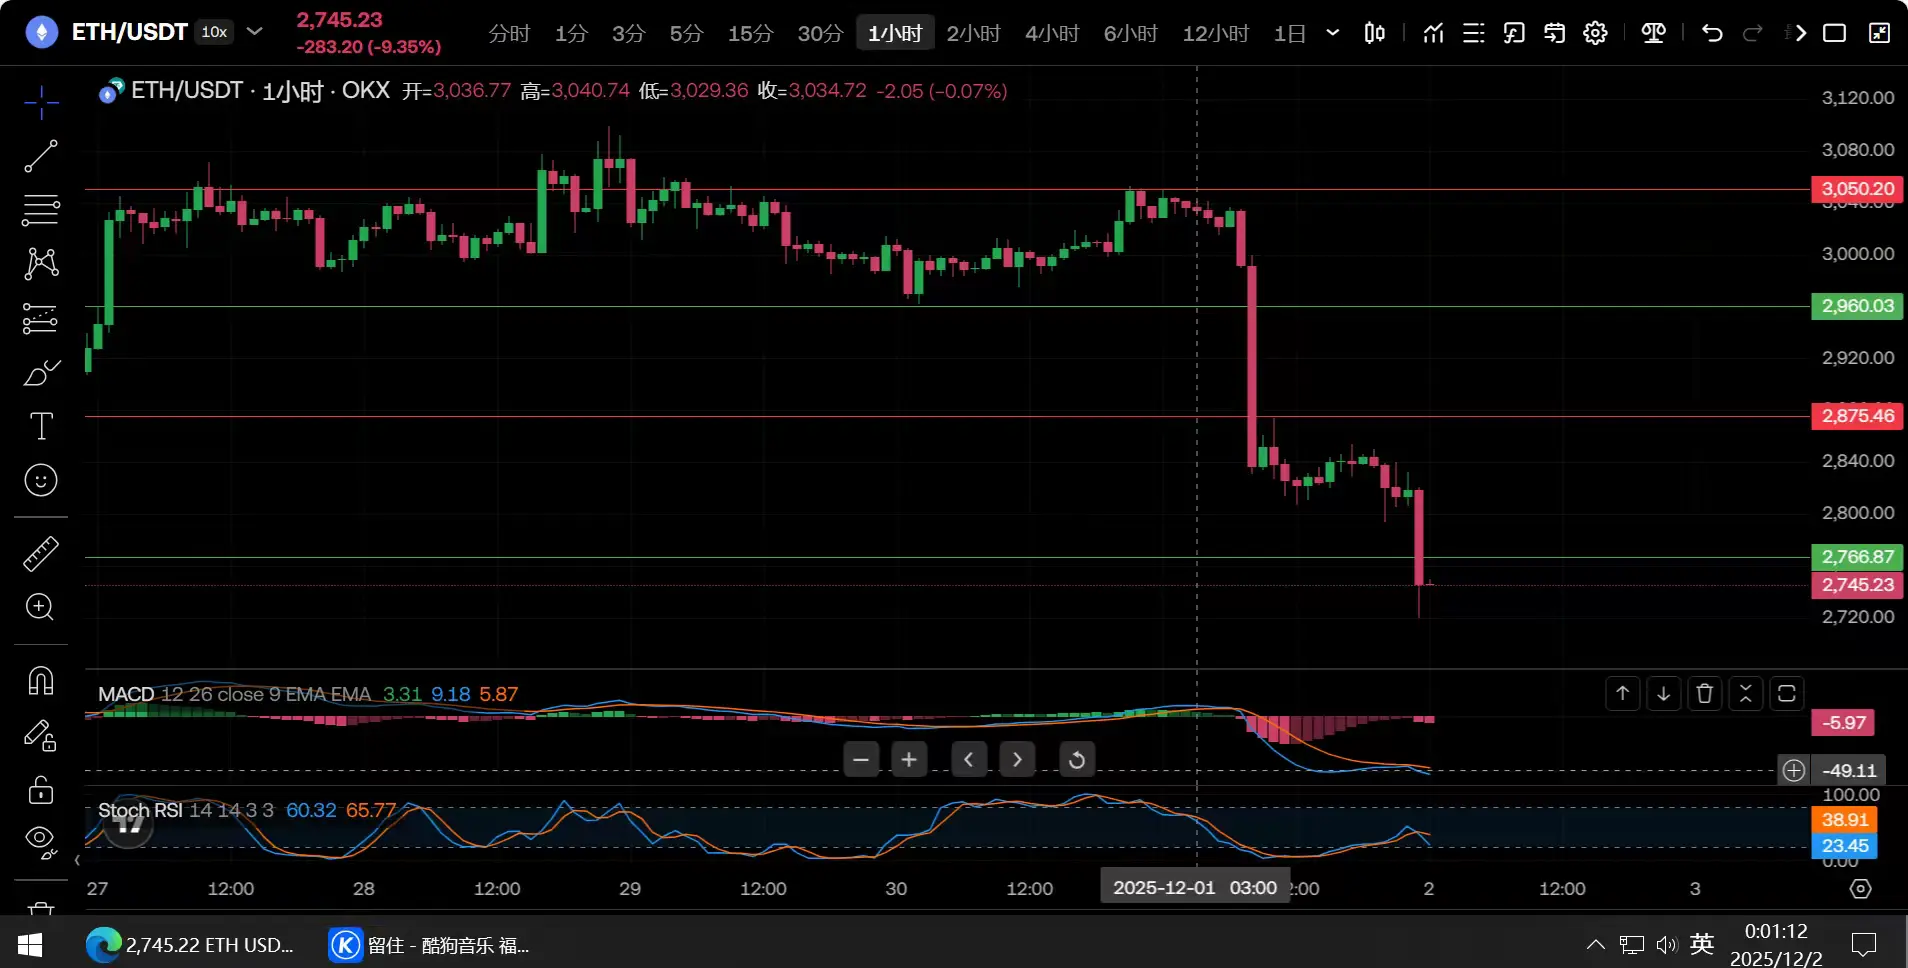Add price alert at -49.11 plus icon
The height and width of the screenshot is (968, 1908).
1794,770
